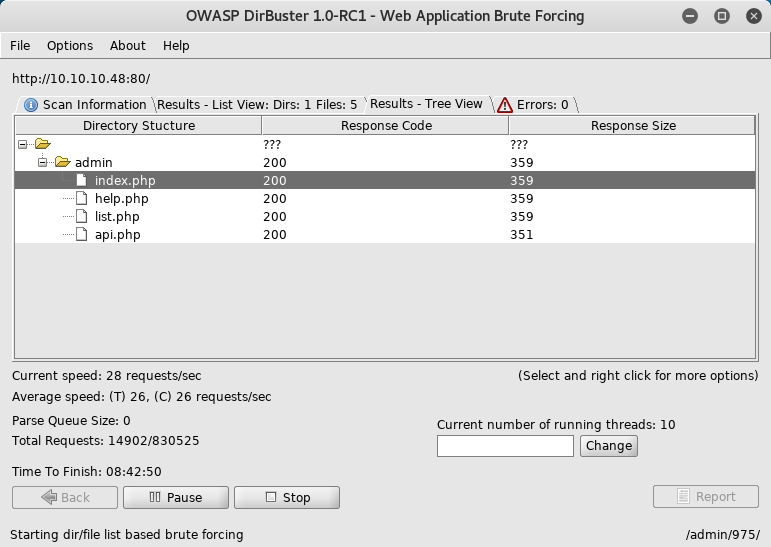Open the Options menu
This screenshot has height=547, width=771.
(70, 46)
